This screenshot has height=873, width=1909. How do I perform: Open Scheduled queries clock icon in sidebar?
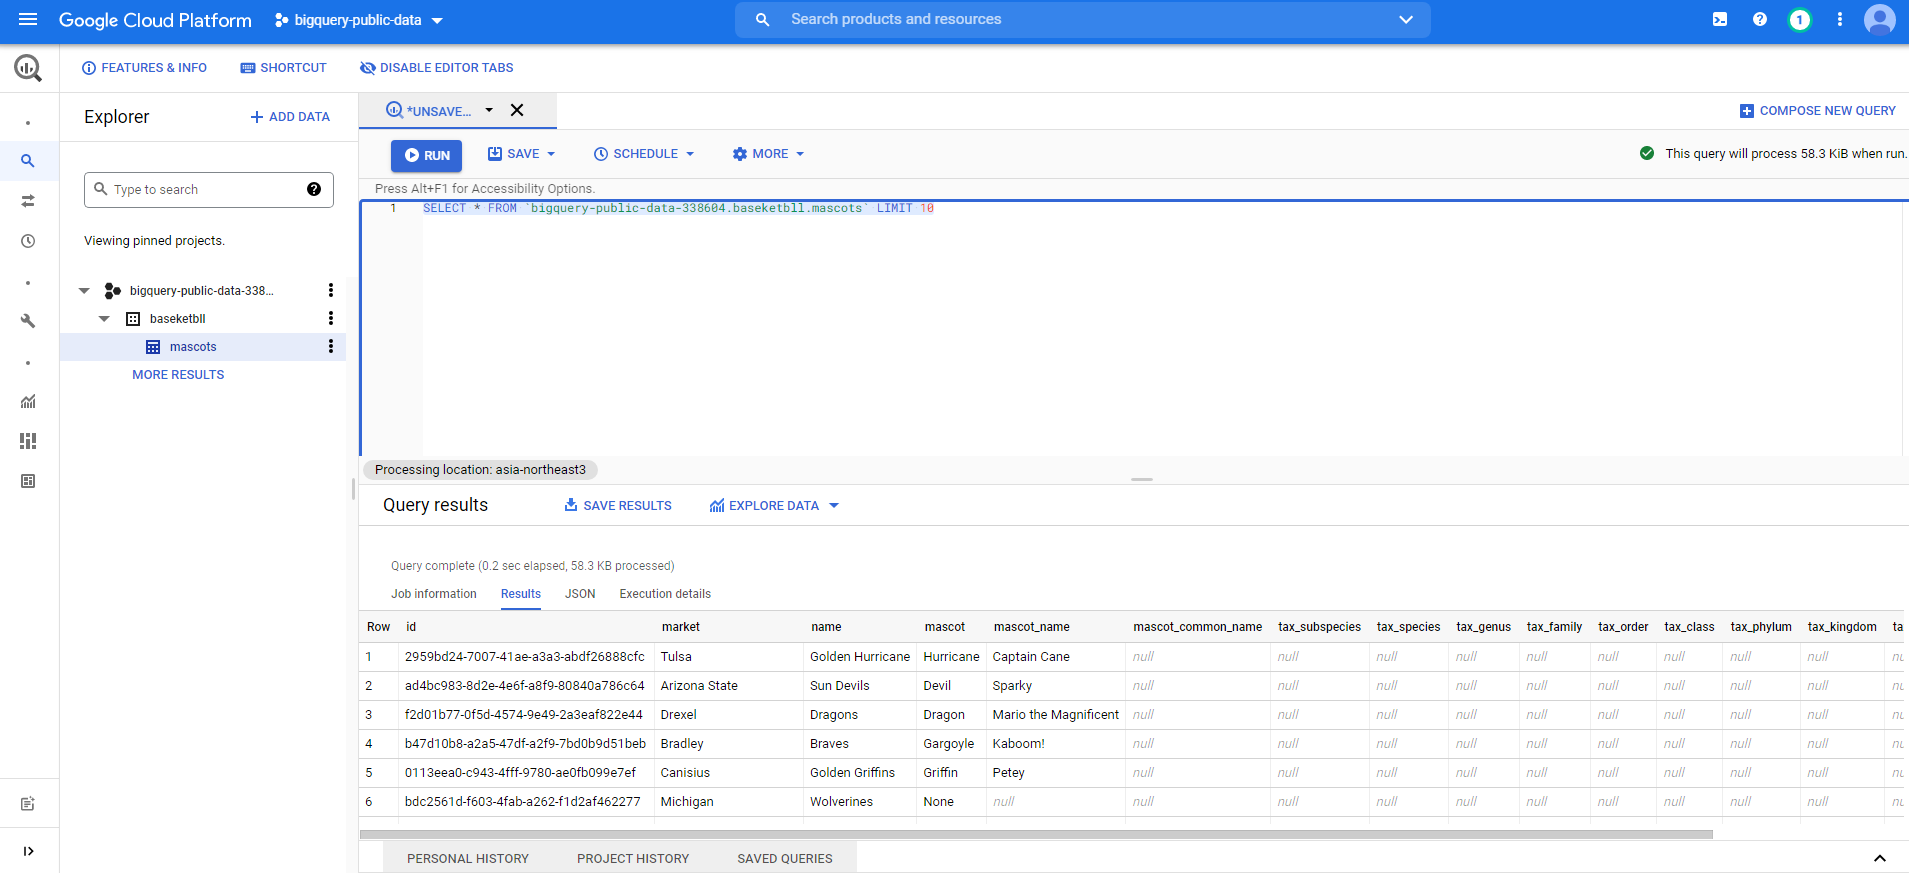[x=28, y=241]
